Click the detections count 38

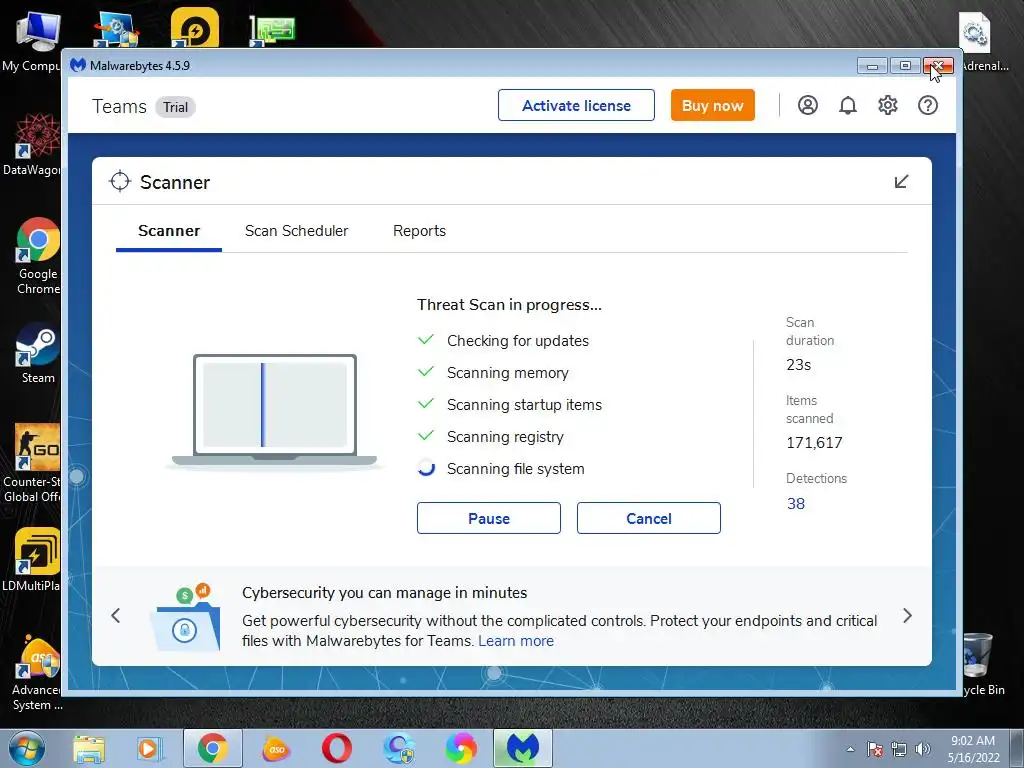[795, 504]
